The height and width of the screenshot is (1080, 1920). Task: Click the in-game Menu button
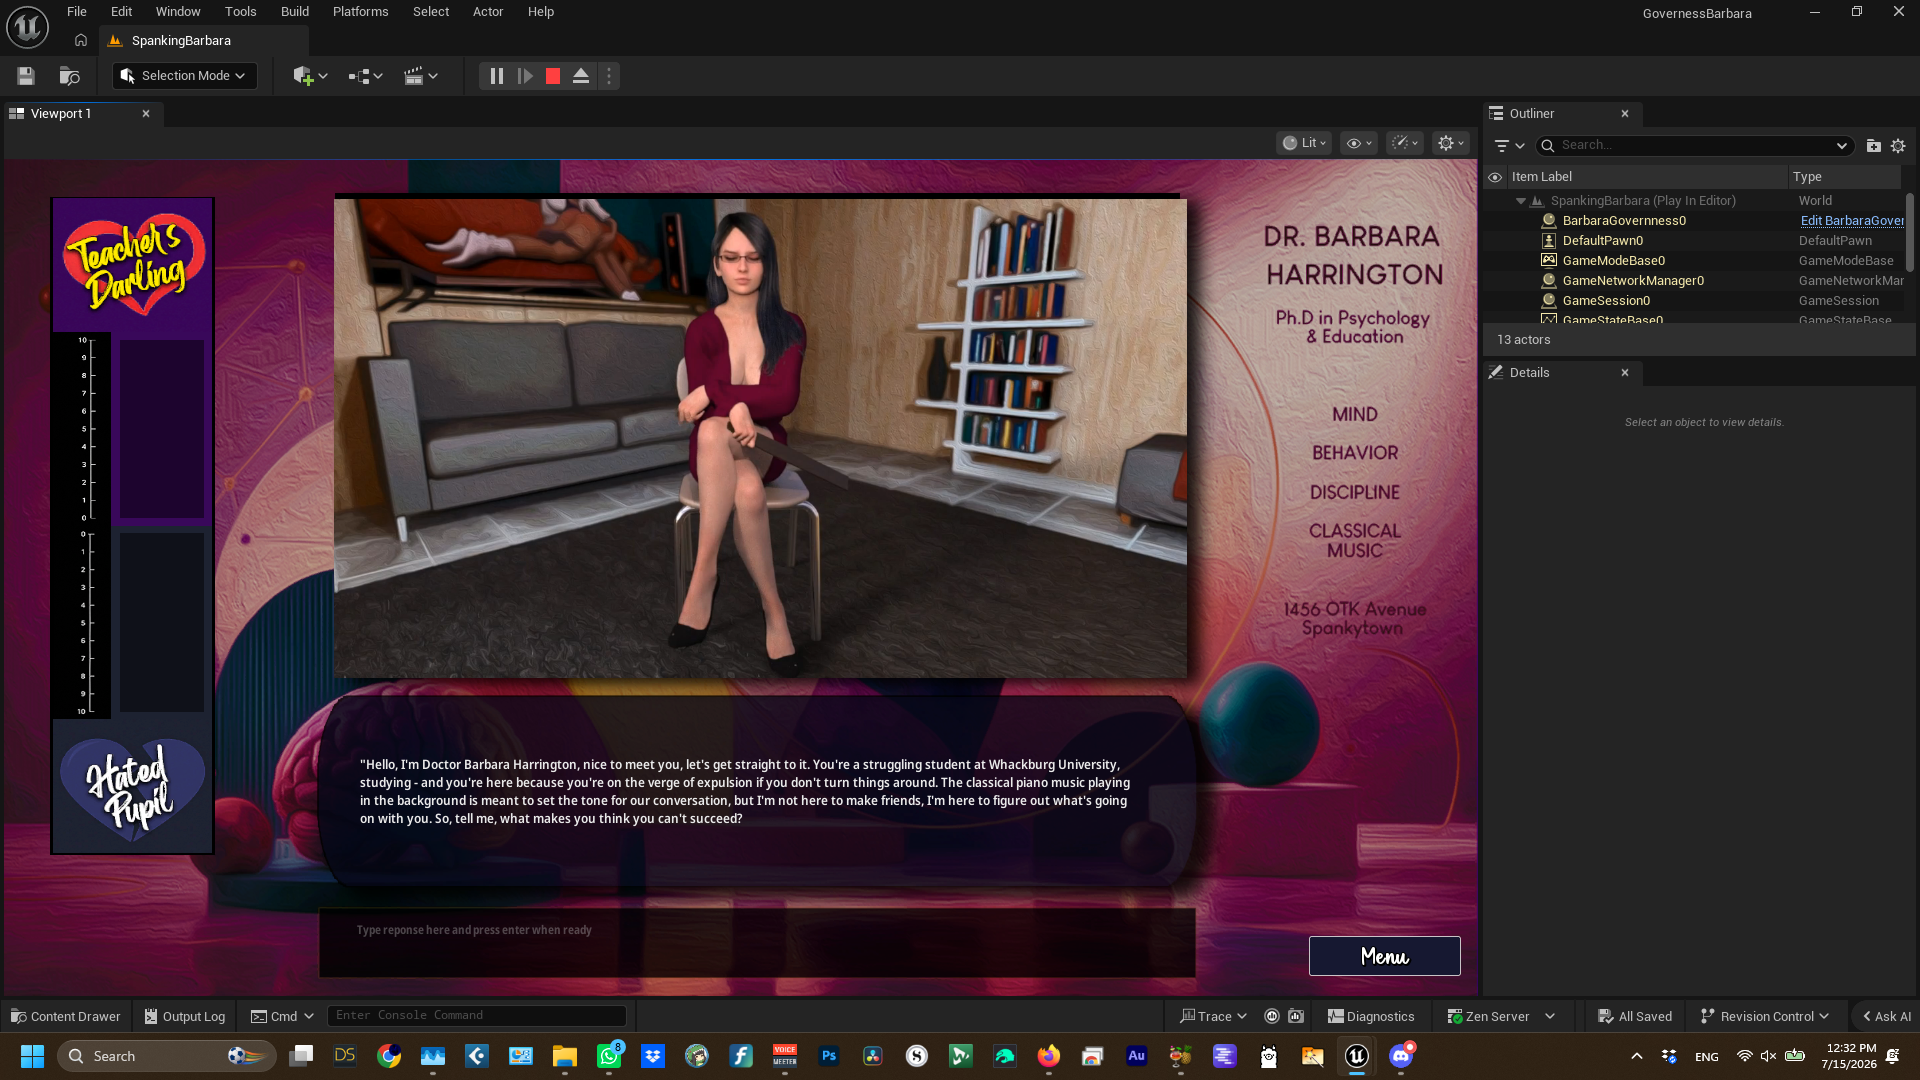1384,956
